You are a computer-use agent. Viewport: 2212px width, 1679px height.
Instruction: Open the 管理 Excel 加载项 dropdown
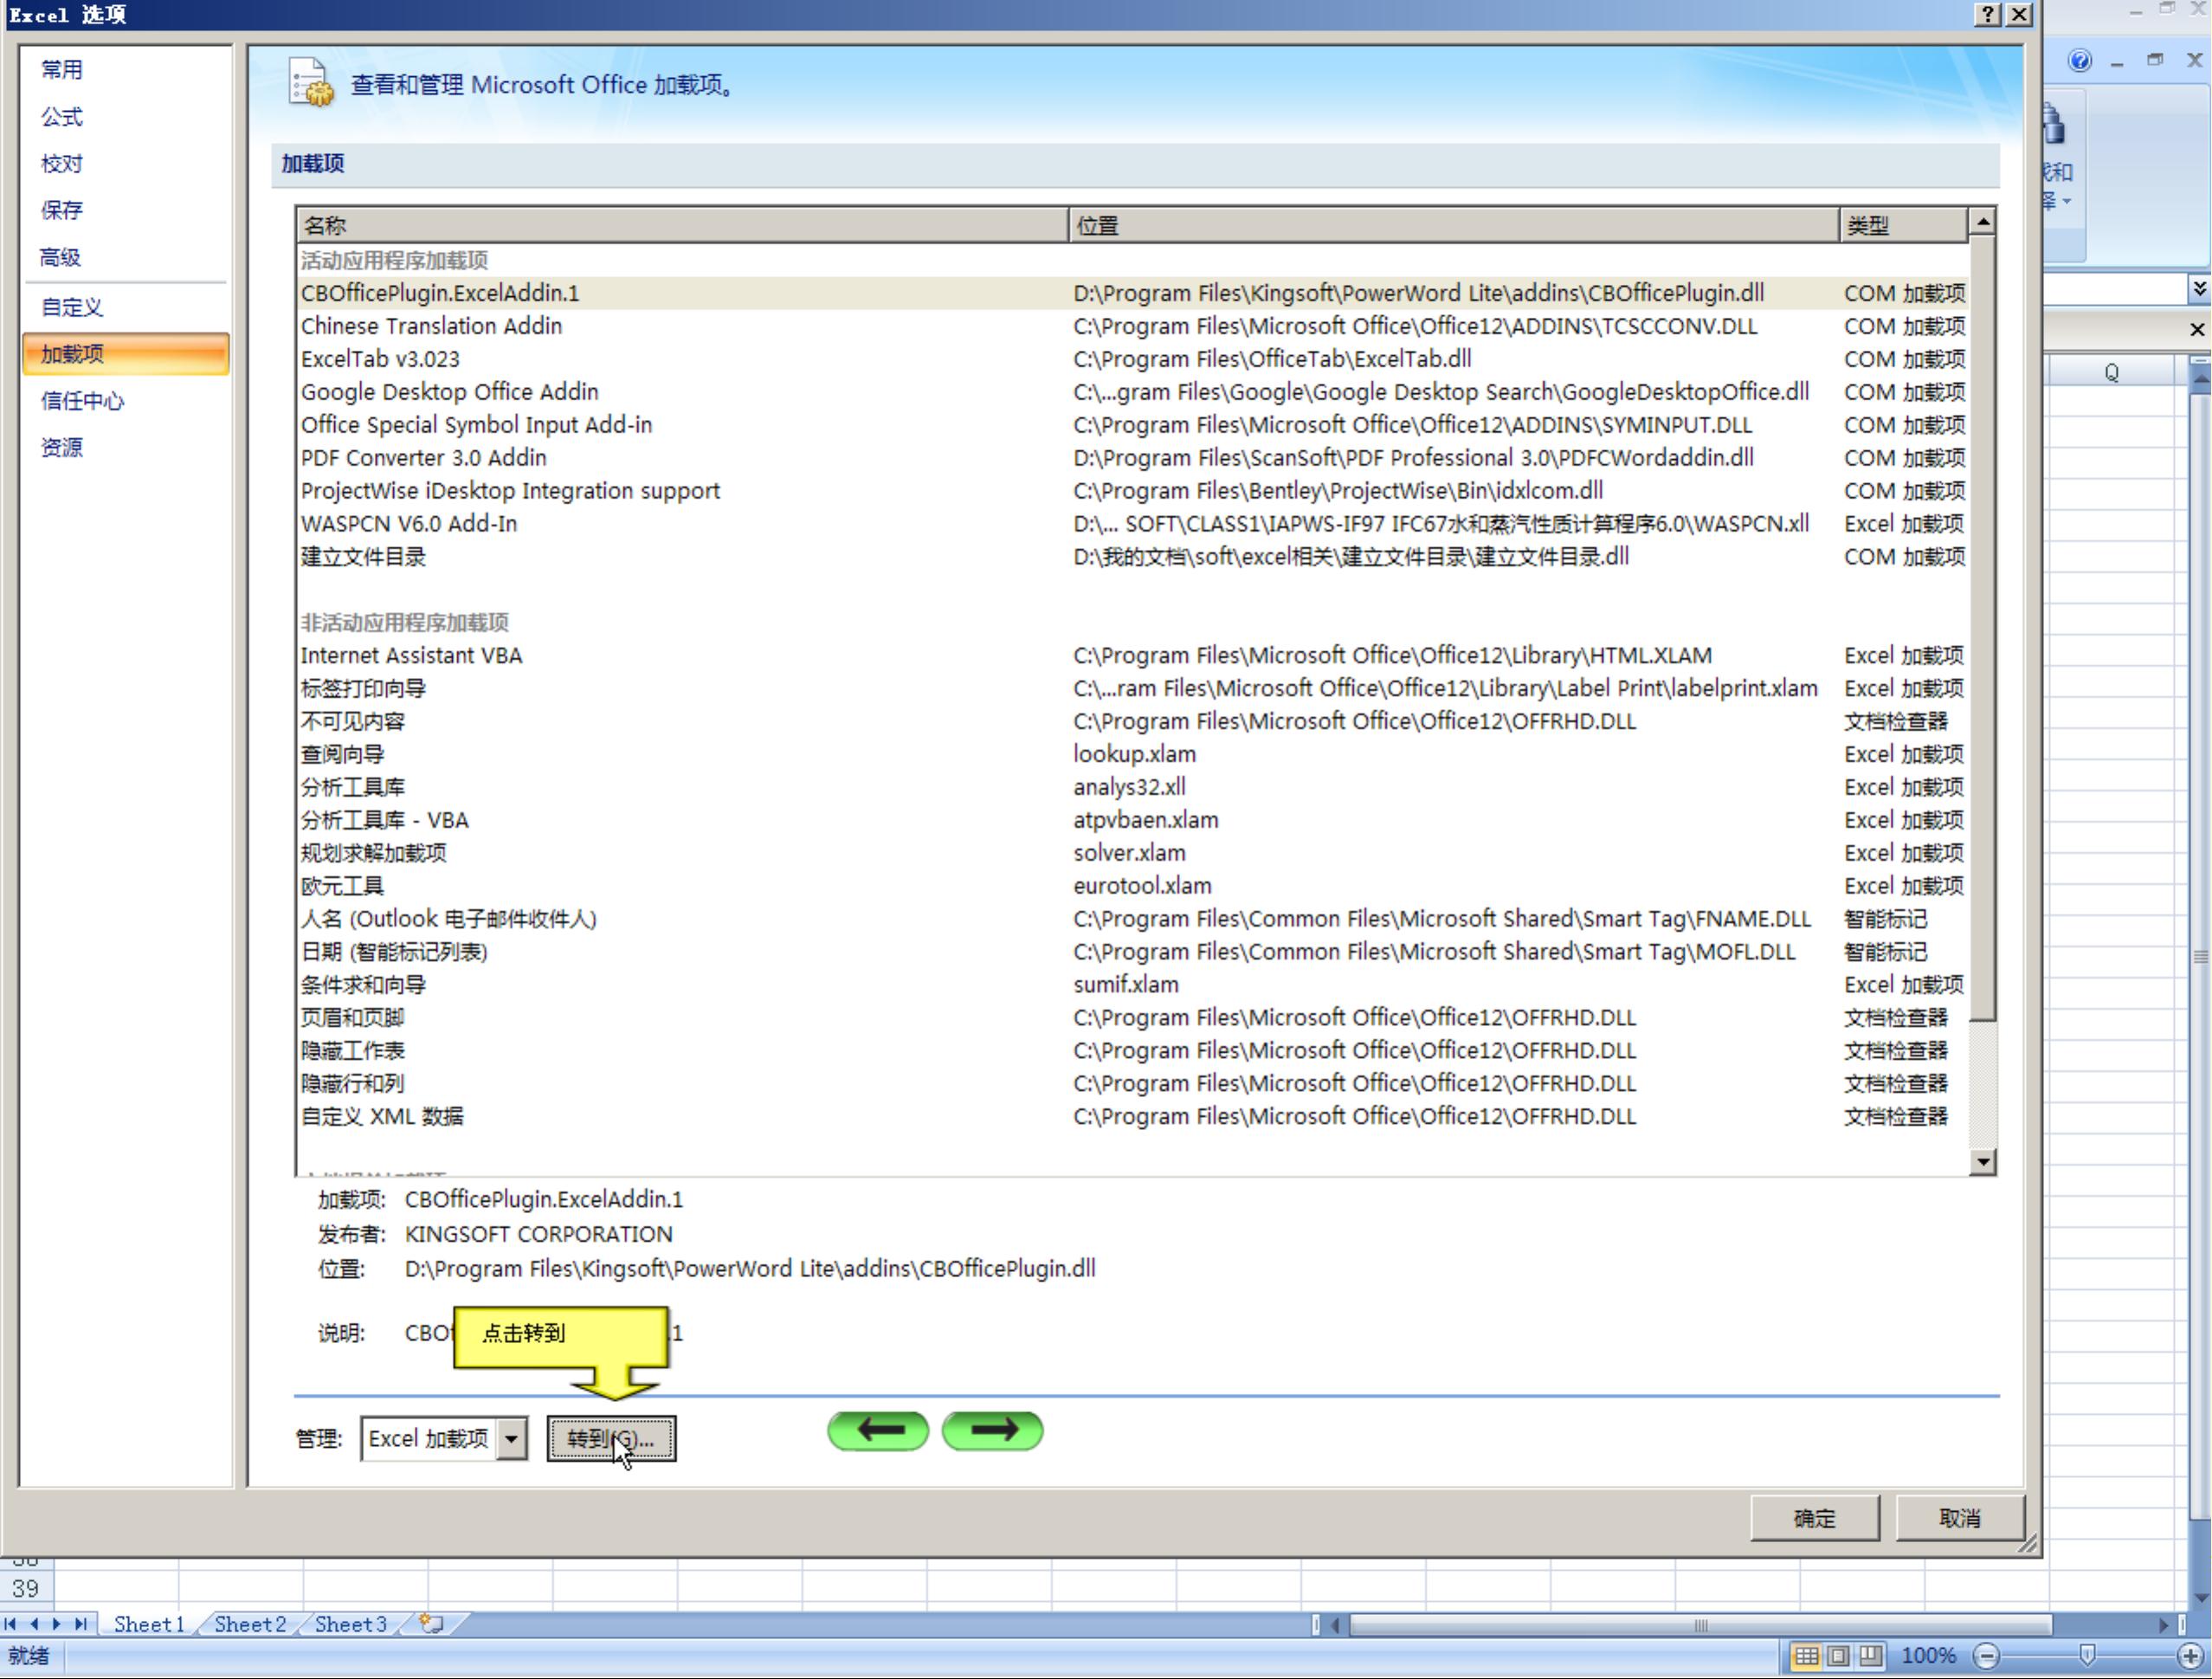pos(511,1439)
